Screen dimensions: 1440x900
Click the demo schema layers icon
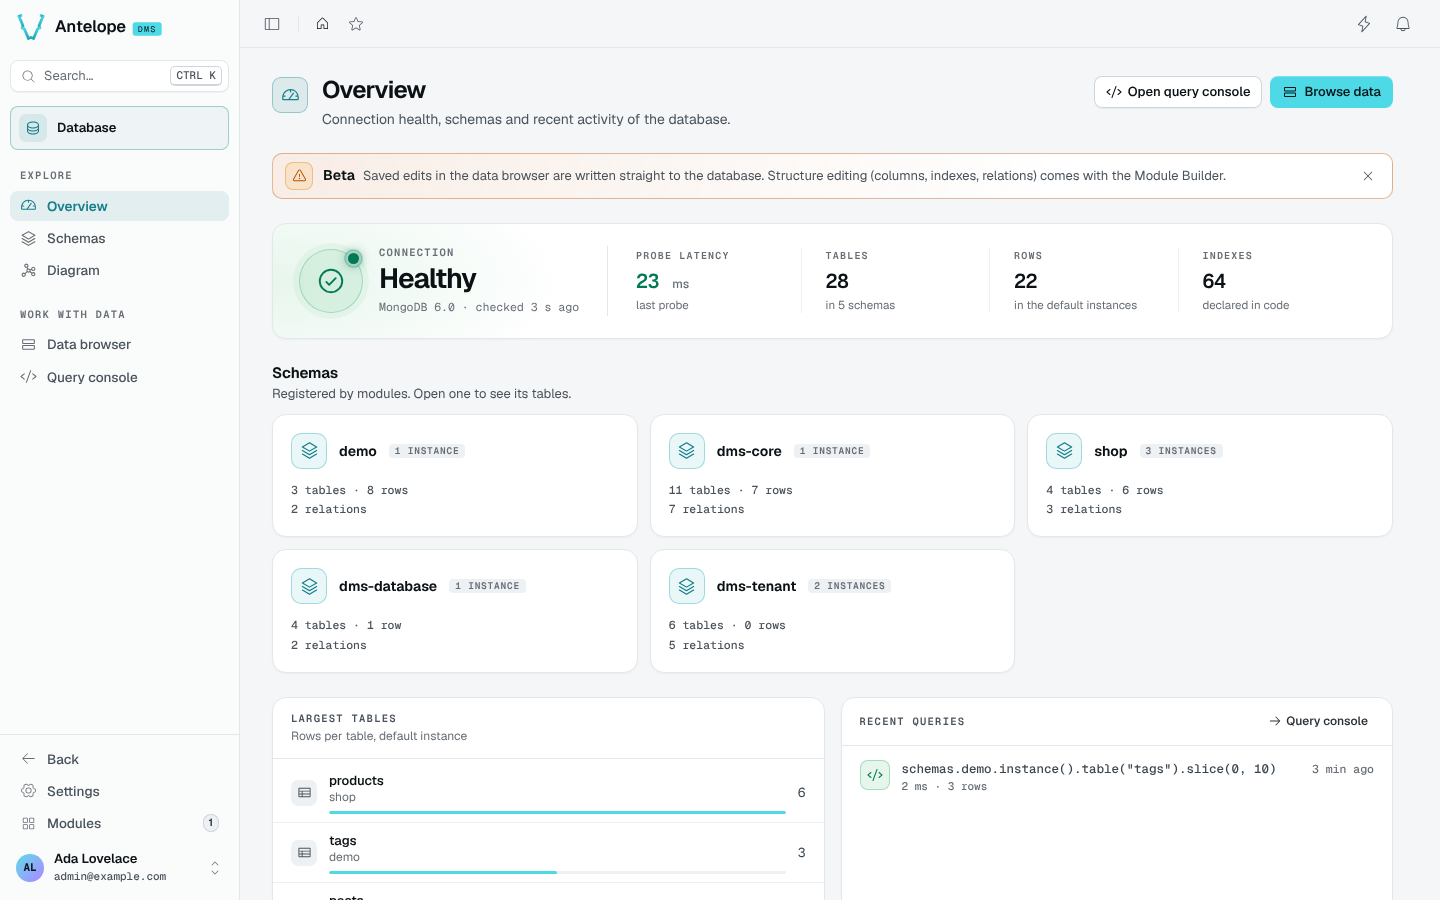click(x=309, y=451)
